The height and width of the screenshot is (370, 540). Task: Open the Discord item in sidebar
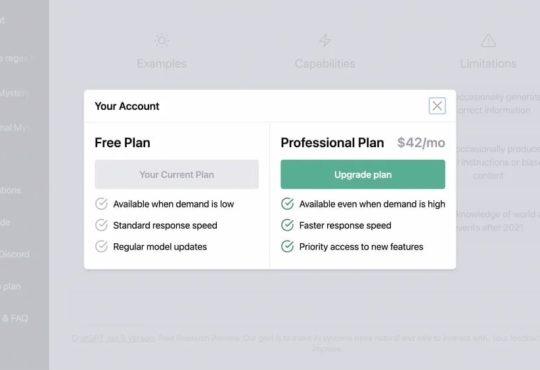point(15,254)
